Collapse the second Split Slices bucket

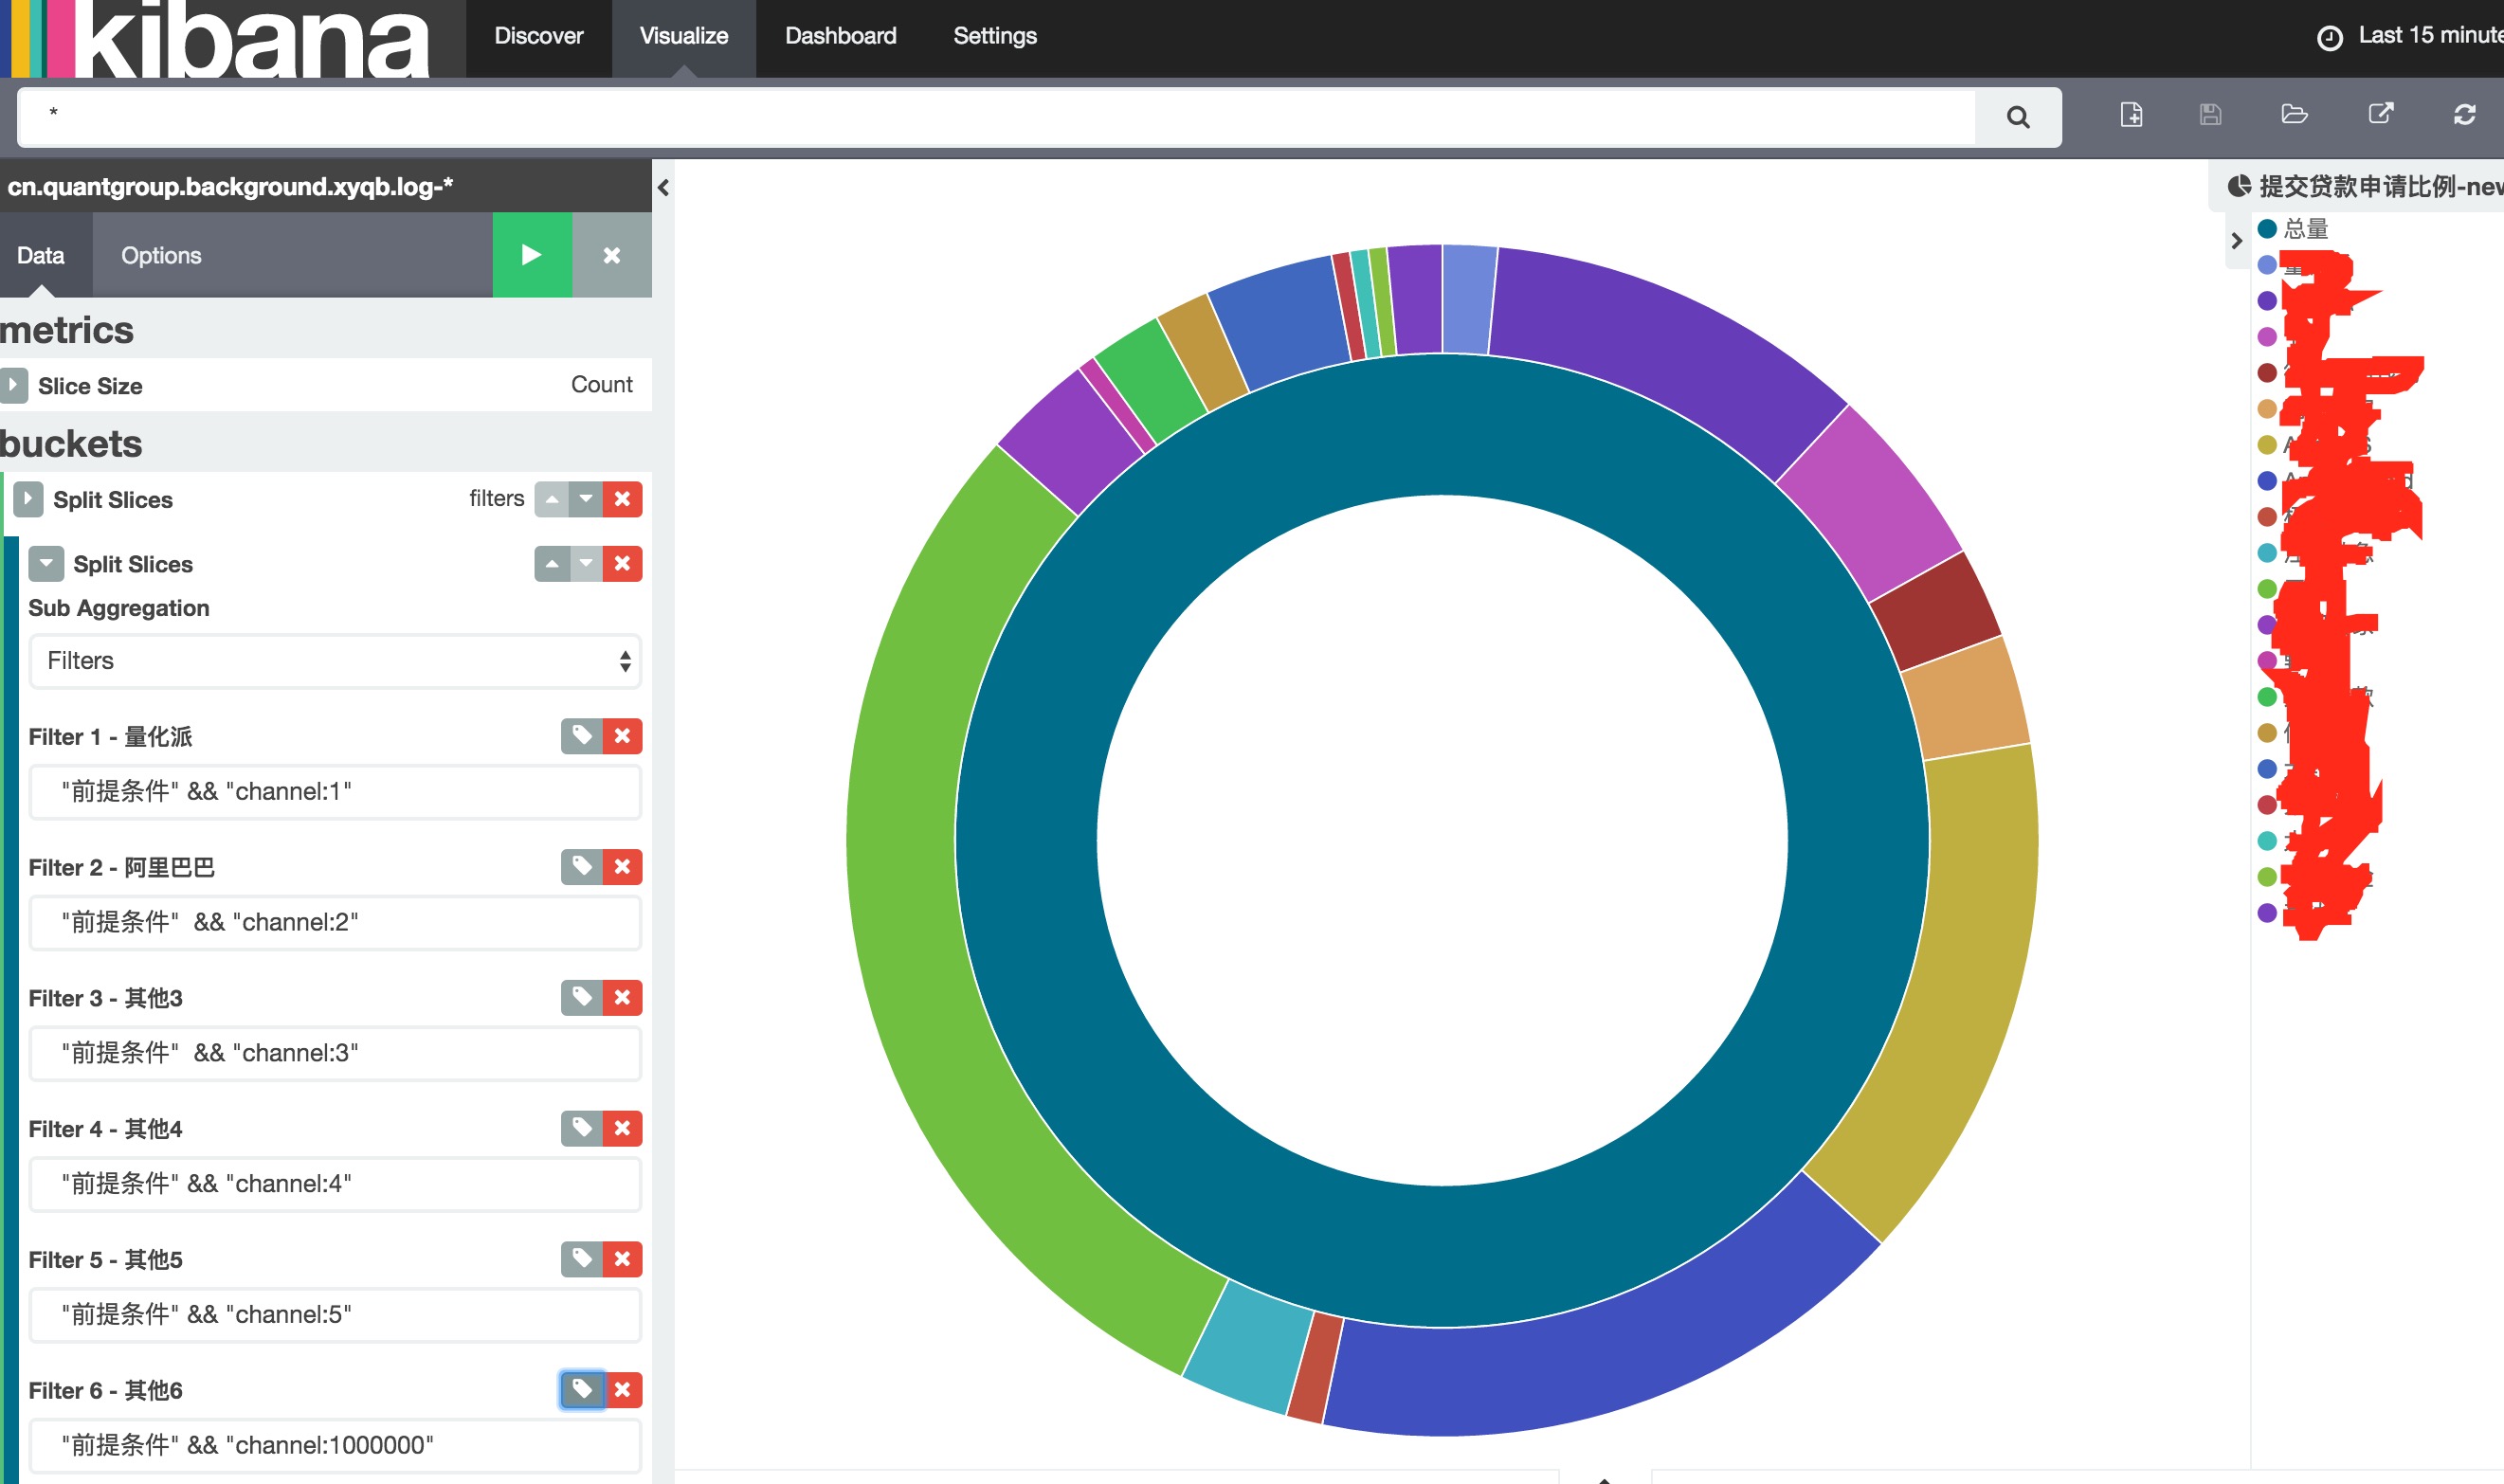[x=46, y=564]
